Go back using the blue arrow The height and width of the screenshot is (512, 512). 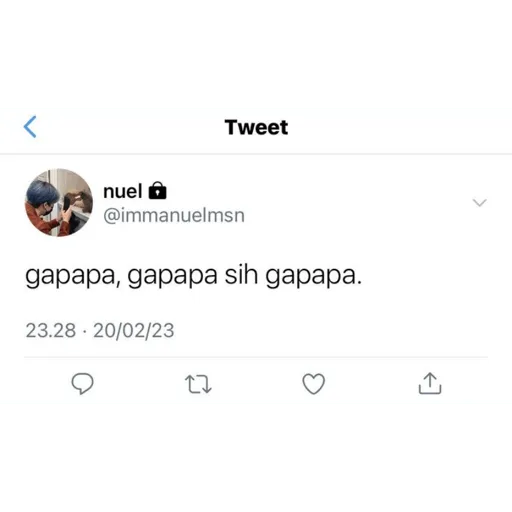[30, 127]
